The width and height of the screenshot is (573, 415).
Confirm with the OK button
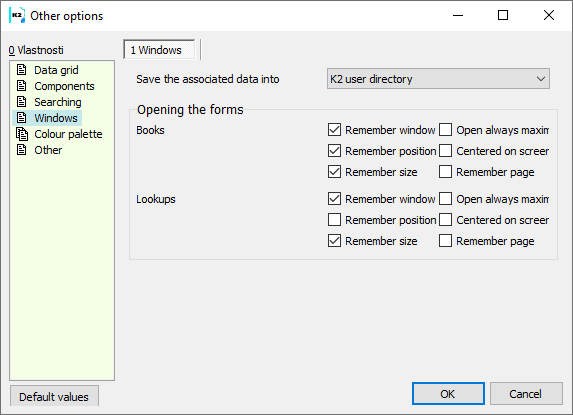(448, 394)
